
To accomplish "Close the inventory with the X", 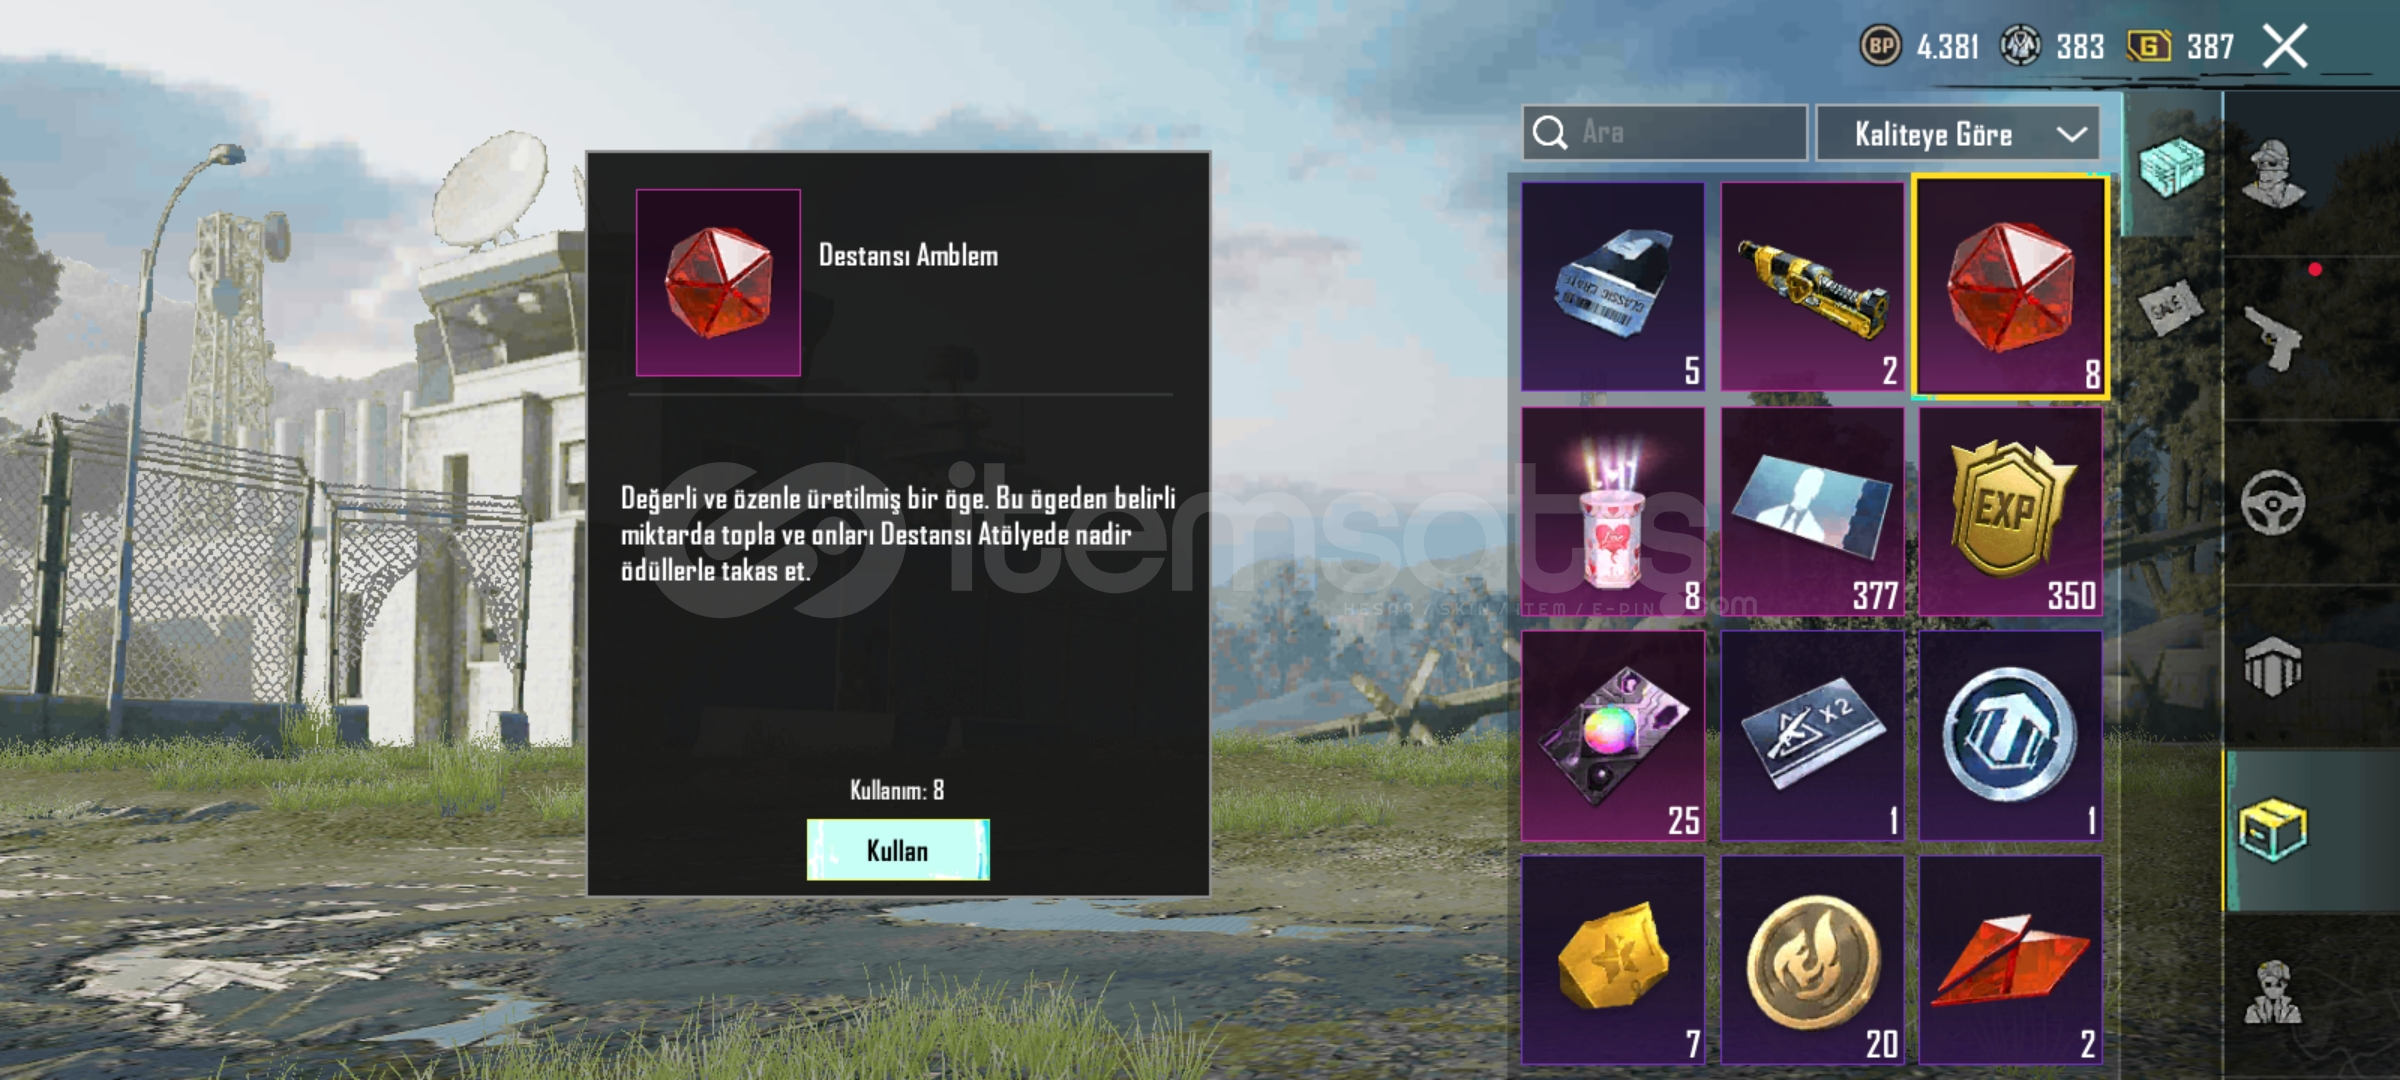I will point(2286,47).
